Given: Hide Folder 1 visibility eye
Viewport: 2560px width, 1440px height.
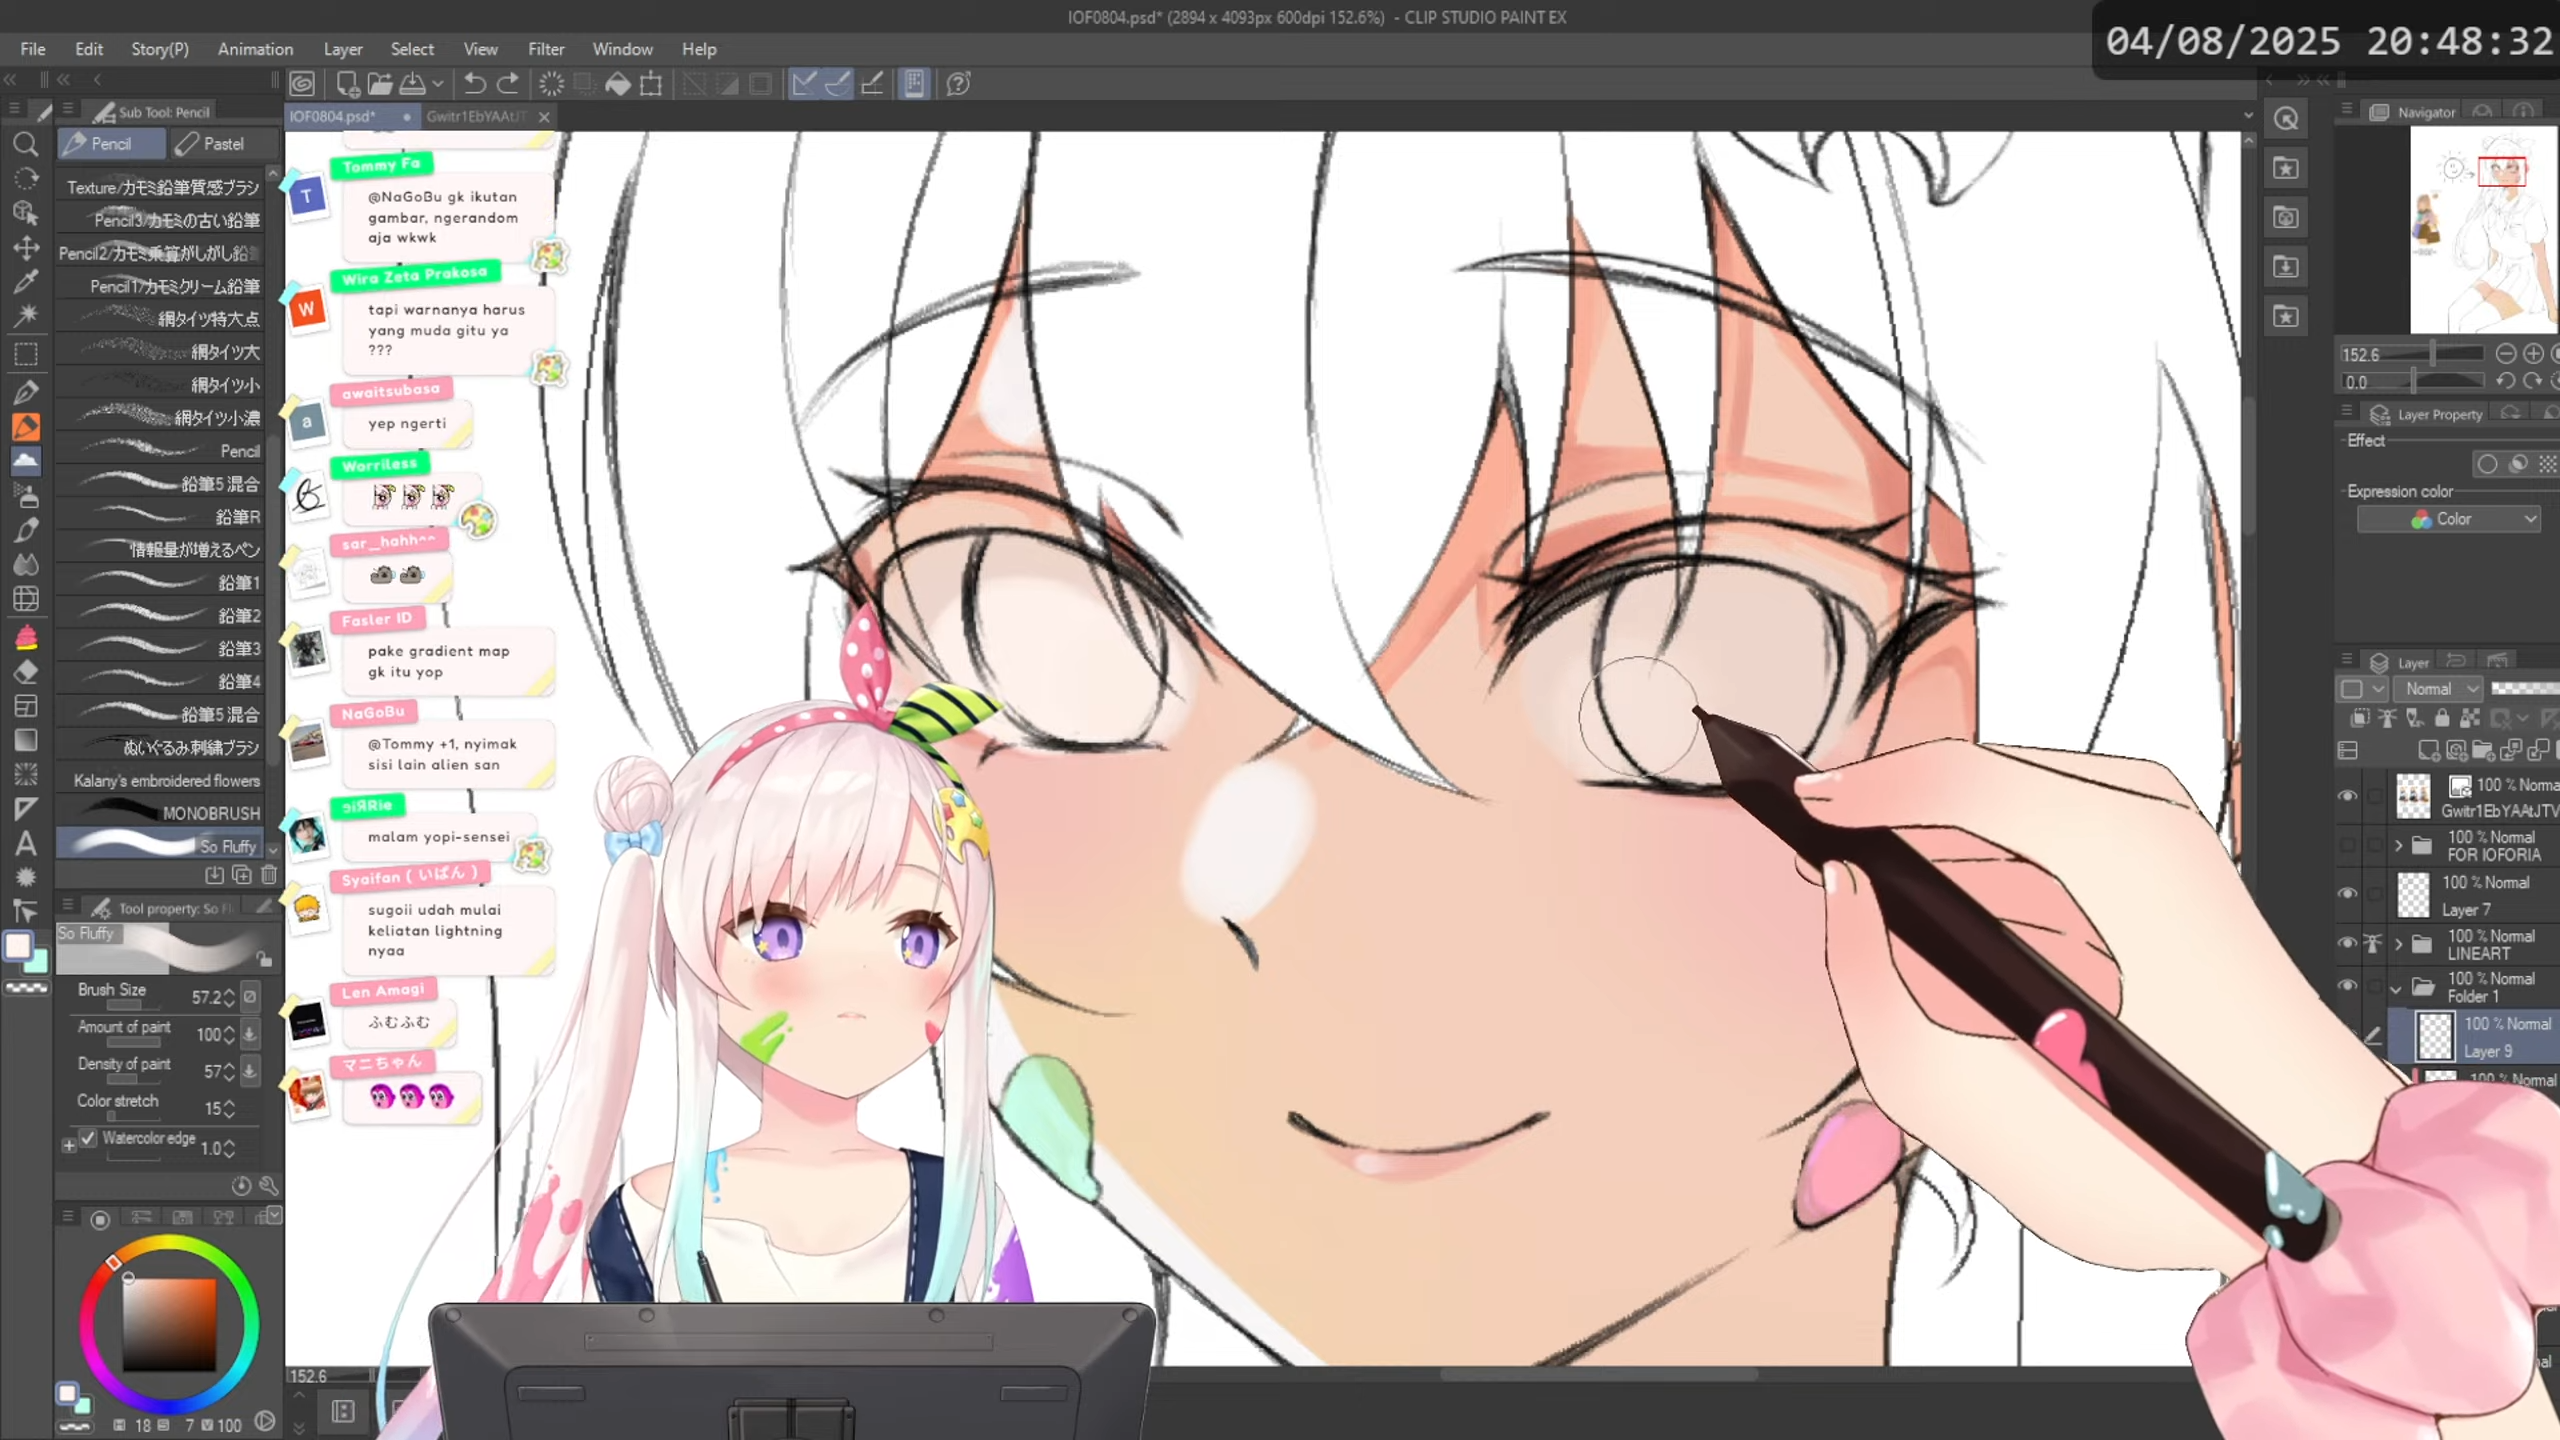Looking at the screenshot, I should click(2347, 986).
